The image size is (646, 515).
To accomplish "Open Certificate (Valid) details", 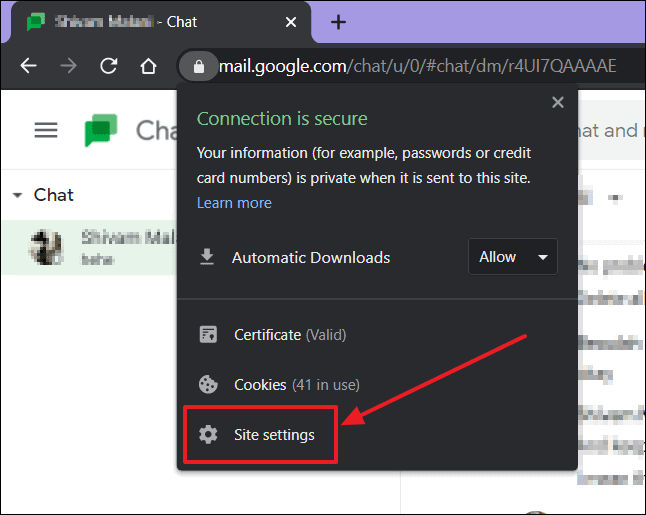I will click(x=290, y=335).
